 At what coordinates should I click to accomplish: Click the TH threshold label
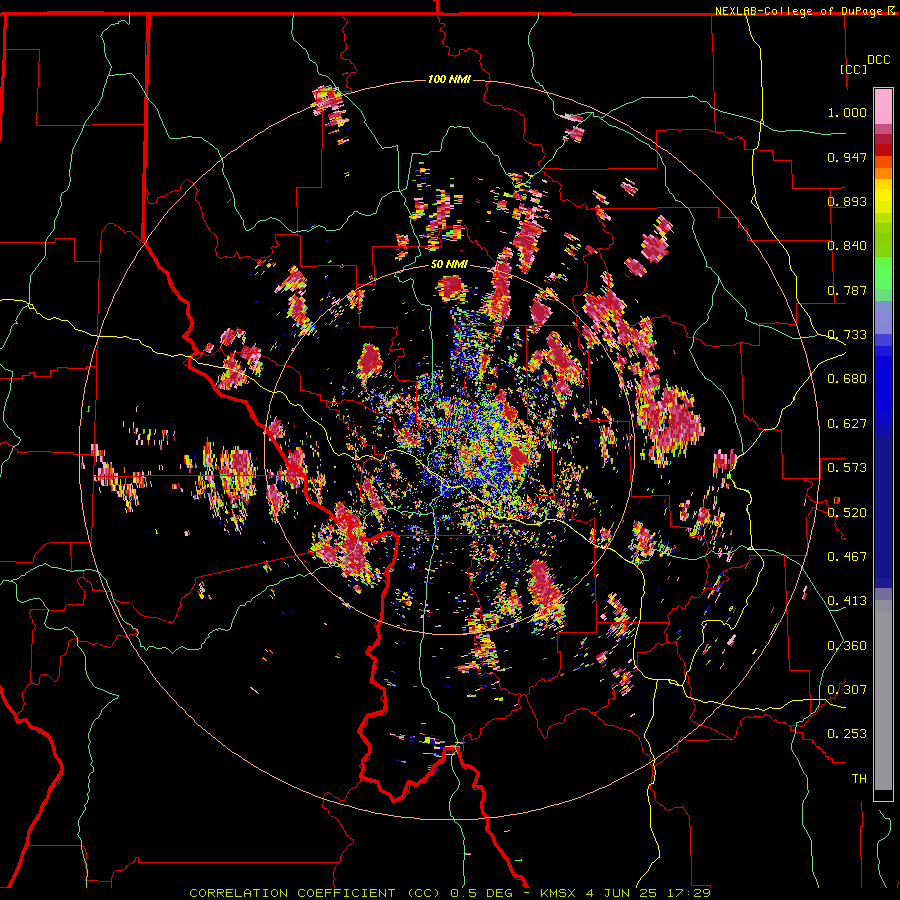coord(859,779)
